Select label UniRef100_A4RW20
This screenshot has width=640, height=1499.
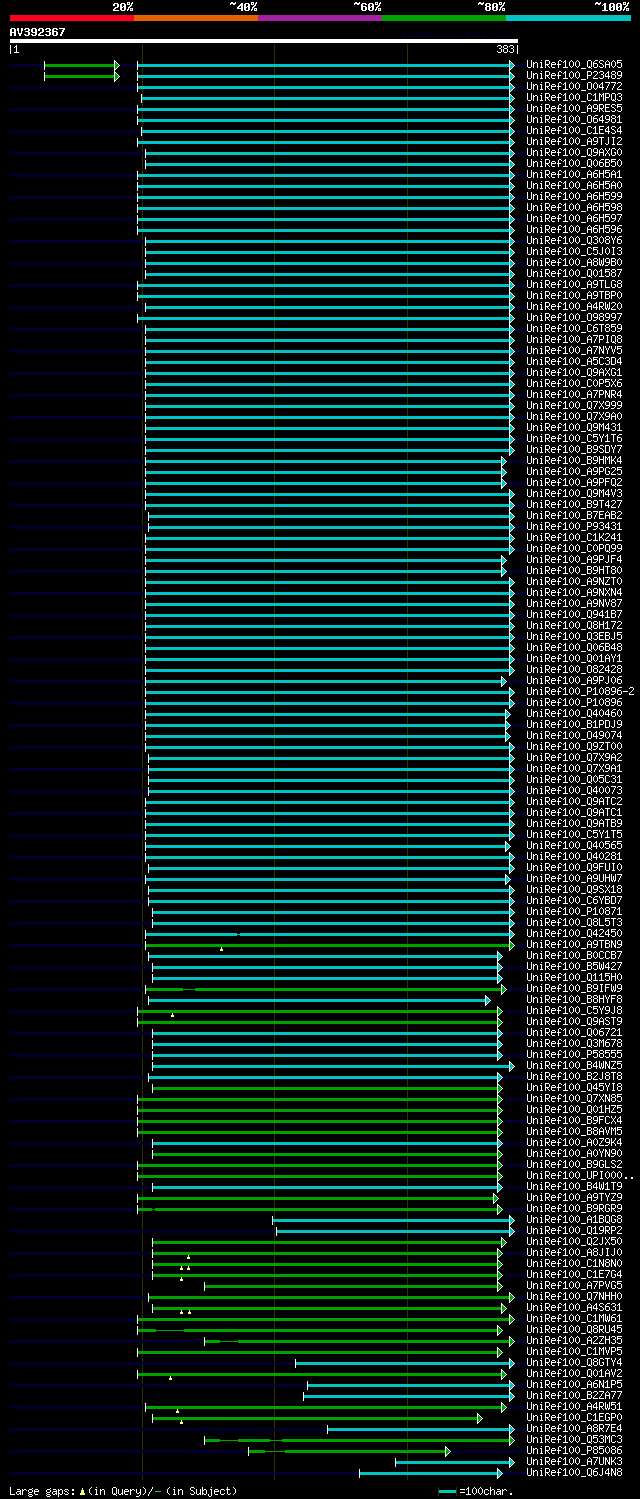pyautogui.click(x=574, y=307)
